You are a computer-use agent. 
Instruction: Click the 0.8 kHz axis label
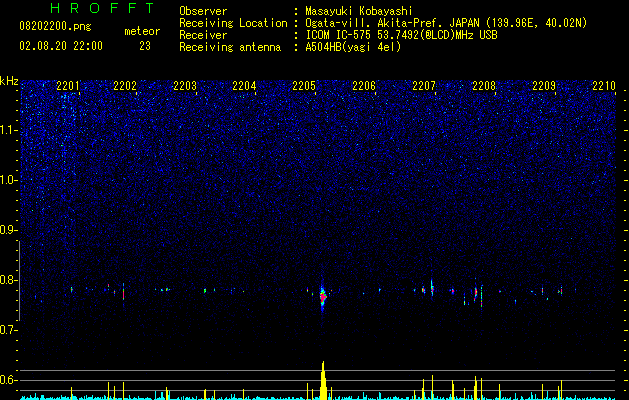(9, 280)
